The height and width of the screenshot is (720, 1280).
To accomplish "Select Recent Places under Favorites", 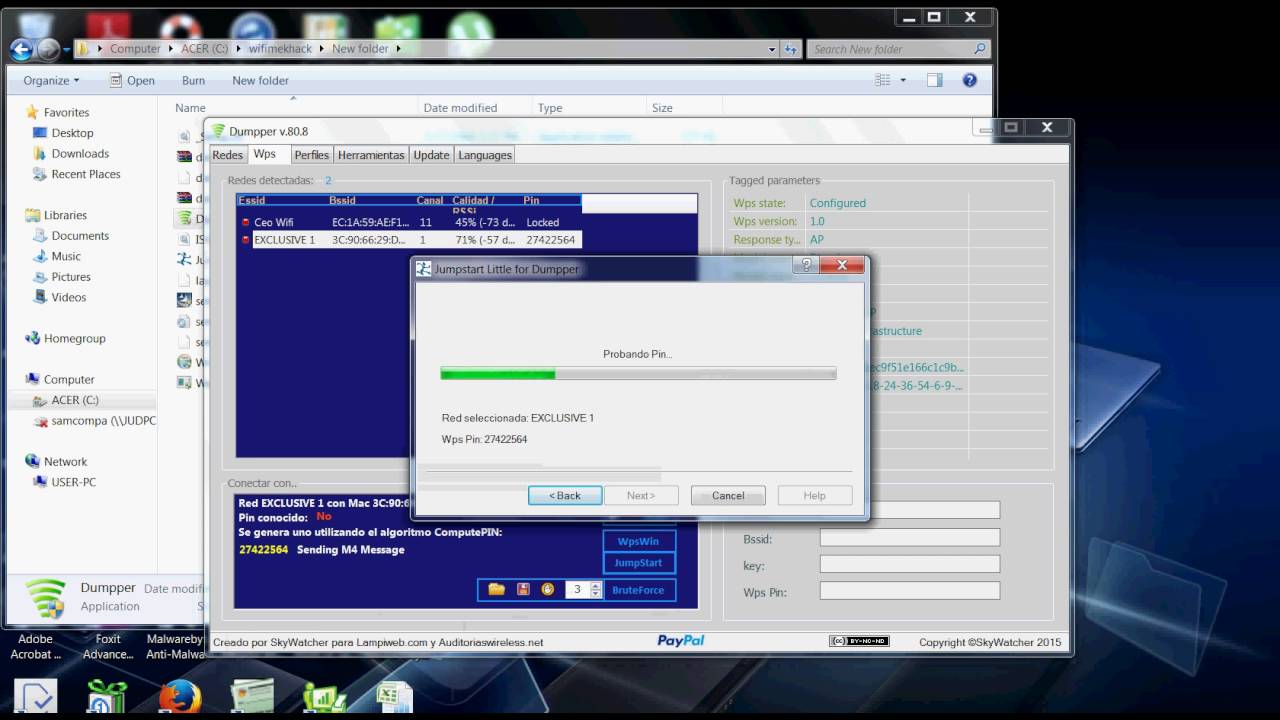I will click(x=85, y=174).
